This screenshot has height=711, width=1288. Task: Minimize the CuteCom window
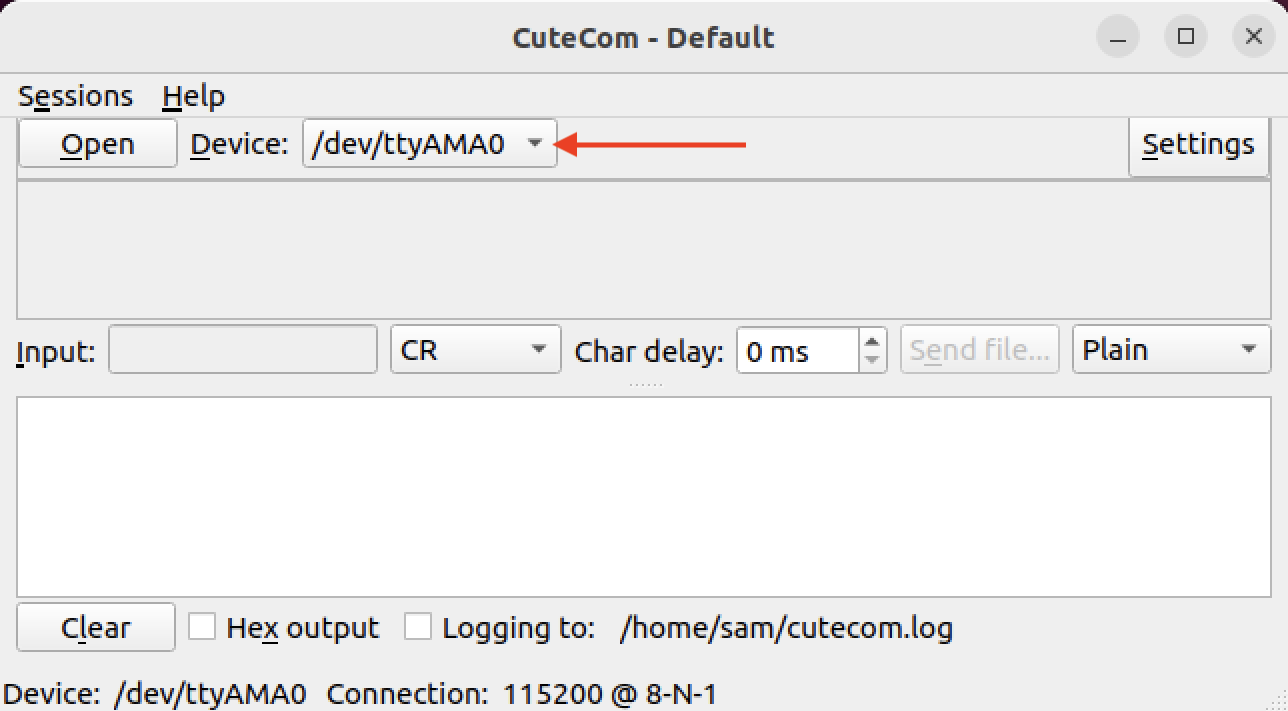pyautogui.click(x=1118, y=38)
